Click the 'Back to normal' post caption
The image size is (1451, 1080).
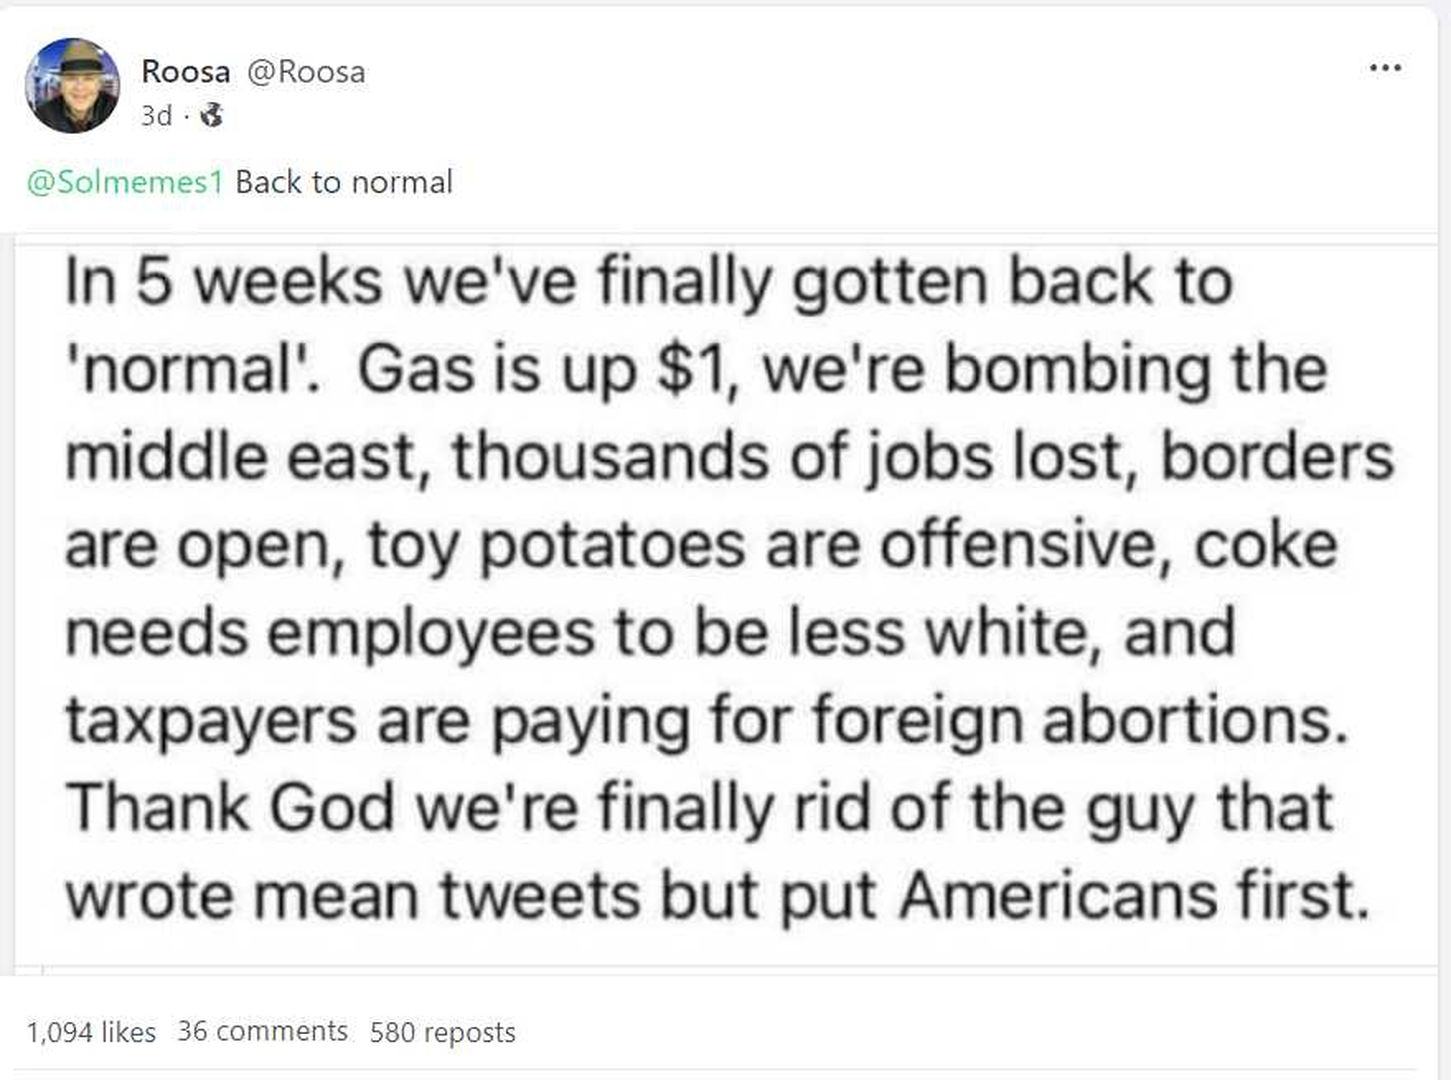coord(344,182)
